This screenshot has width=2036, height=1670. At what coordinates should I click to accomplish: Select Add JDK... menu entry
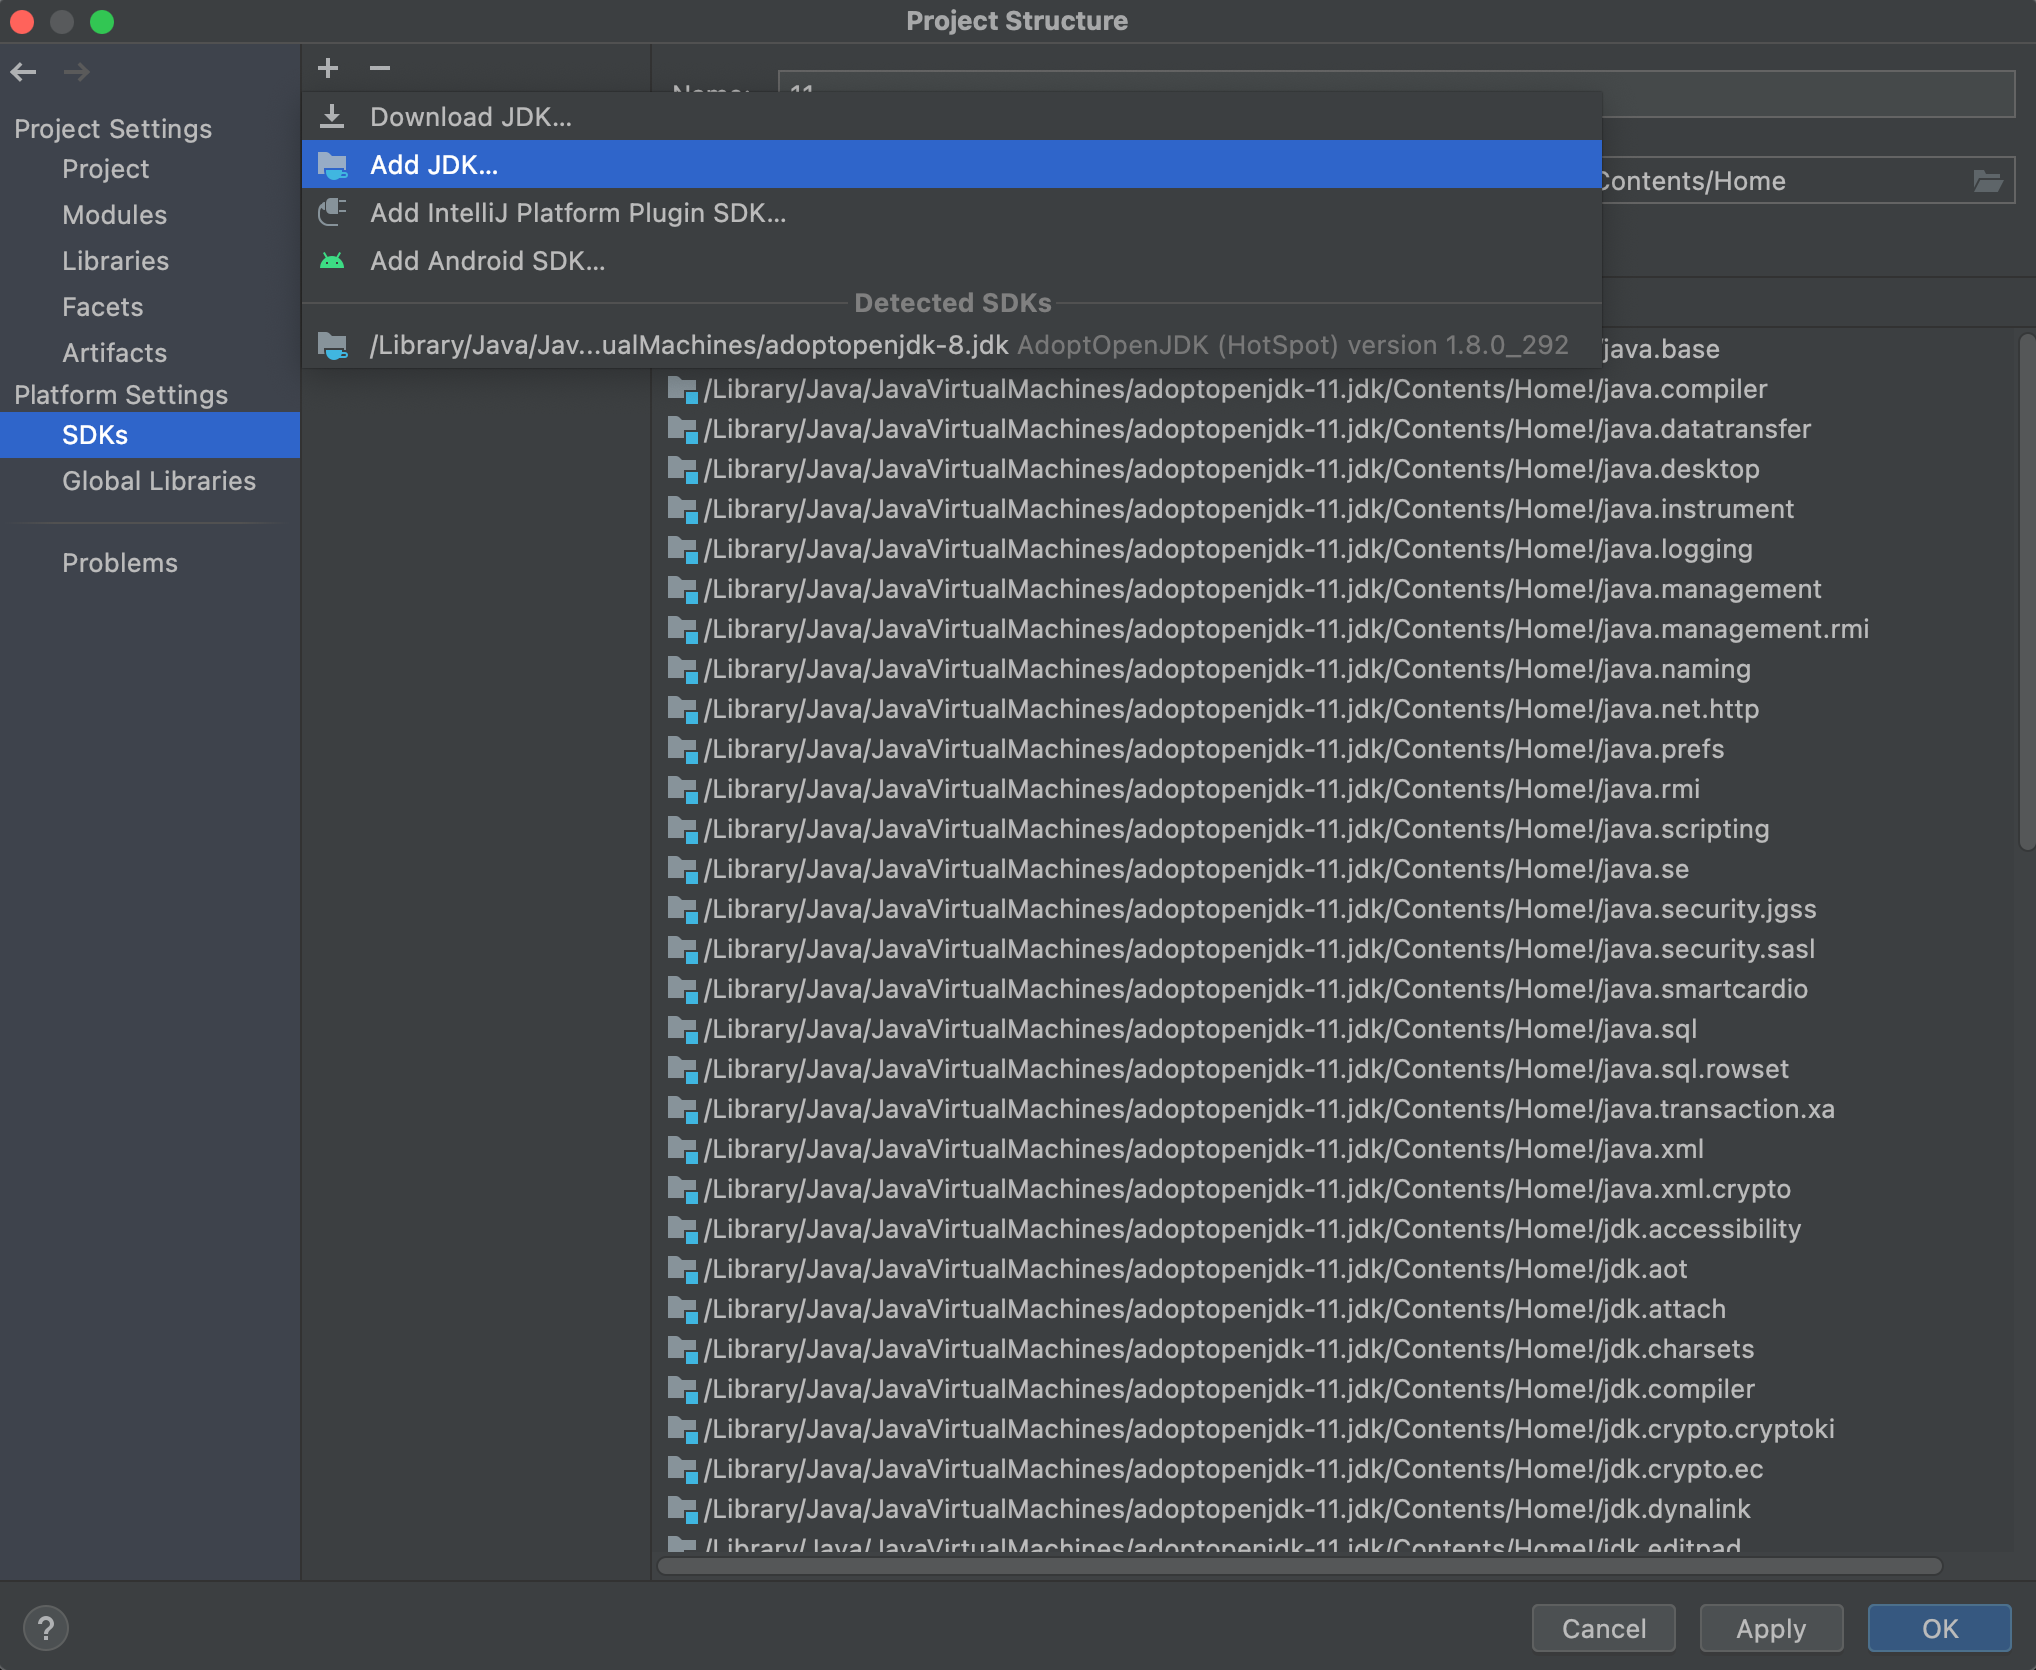coord(434,165)
